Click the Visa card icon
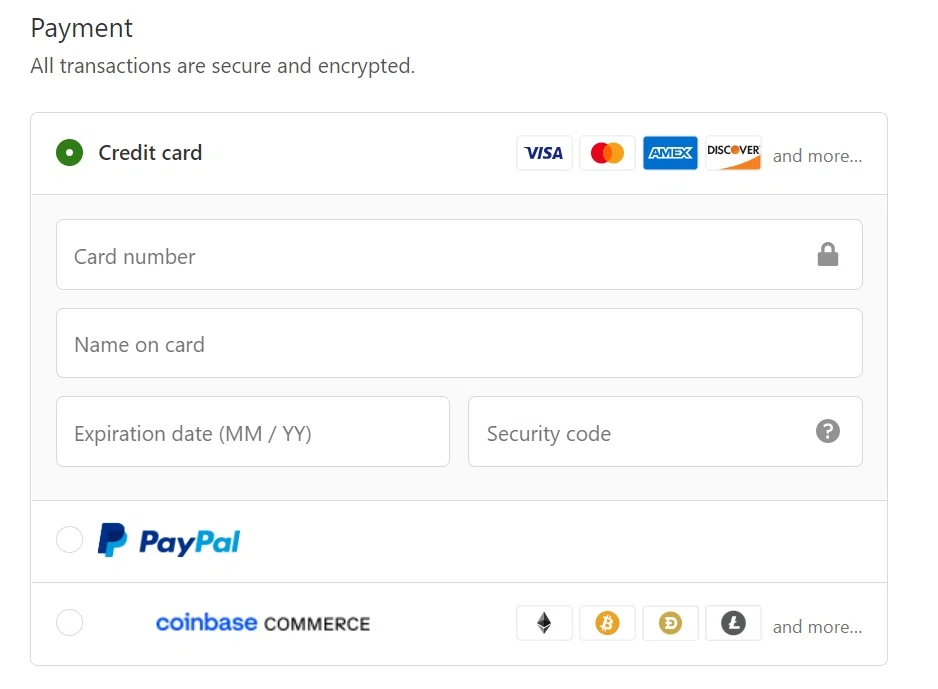938x689 pixels. [544, 153]
